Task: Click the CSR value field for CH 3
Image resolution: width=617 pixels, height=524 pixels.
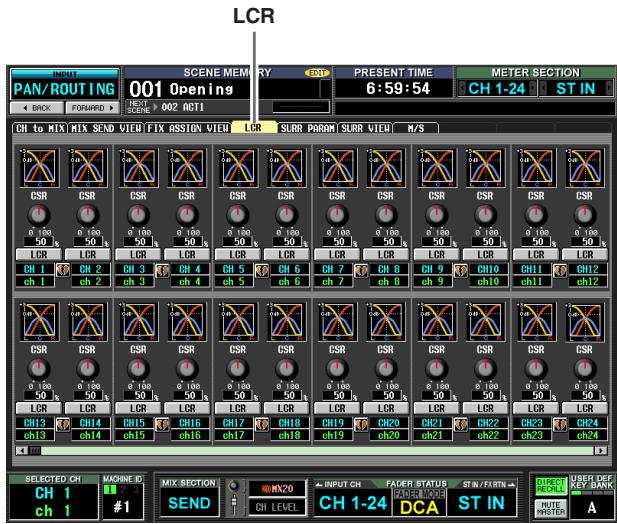Action: 139,242
